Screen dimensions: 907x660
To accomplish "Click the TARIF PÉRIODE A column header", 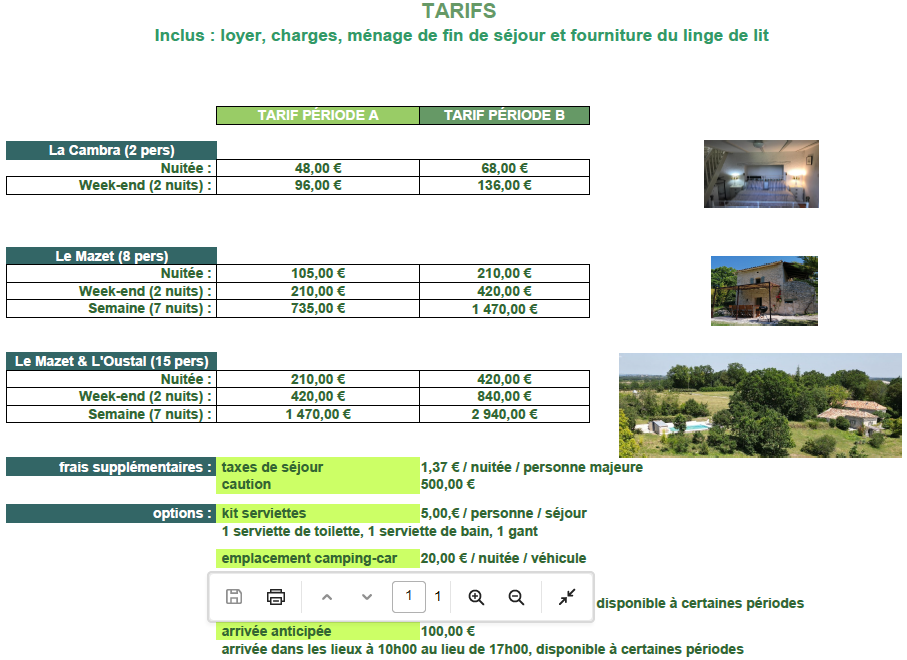I will tap(318, 116).
